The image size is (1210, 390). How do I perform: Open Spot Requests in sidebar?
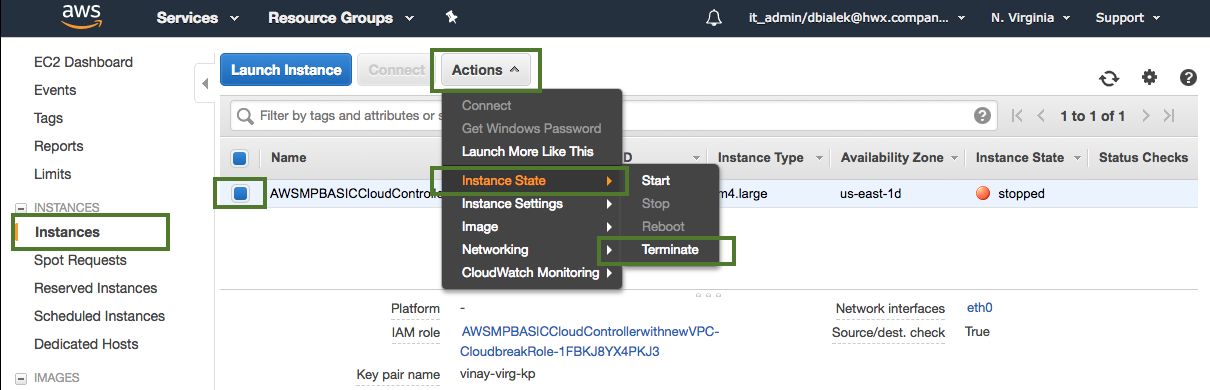pos(80,260)
